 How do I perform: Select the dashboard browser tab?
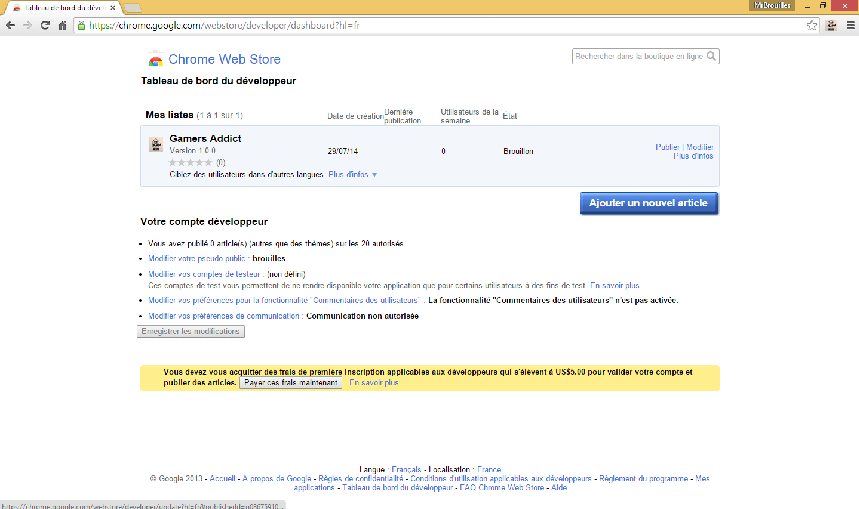[60, 7]
